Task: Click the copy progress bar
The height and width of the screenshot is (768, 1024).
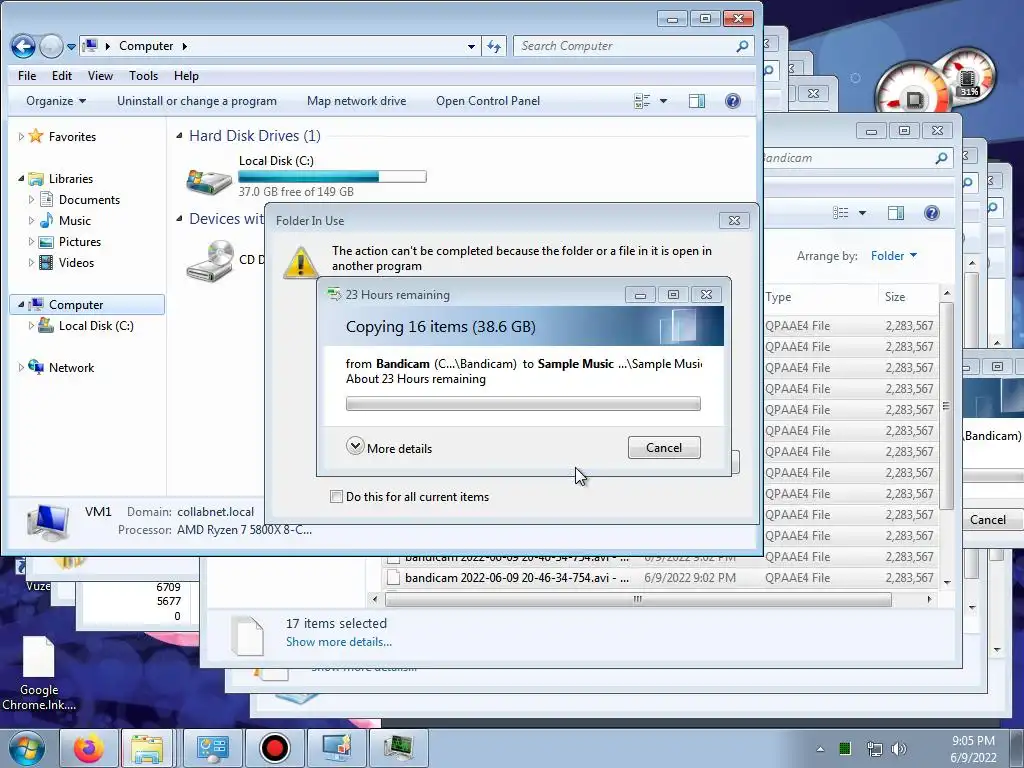Action: [523, 404]
